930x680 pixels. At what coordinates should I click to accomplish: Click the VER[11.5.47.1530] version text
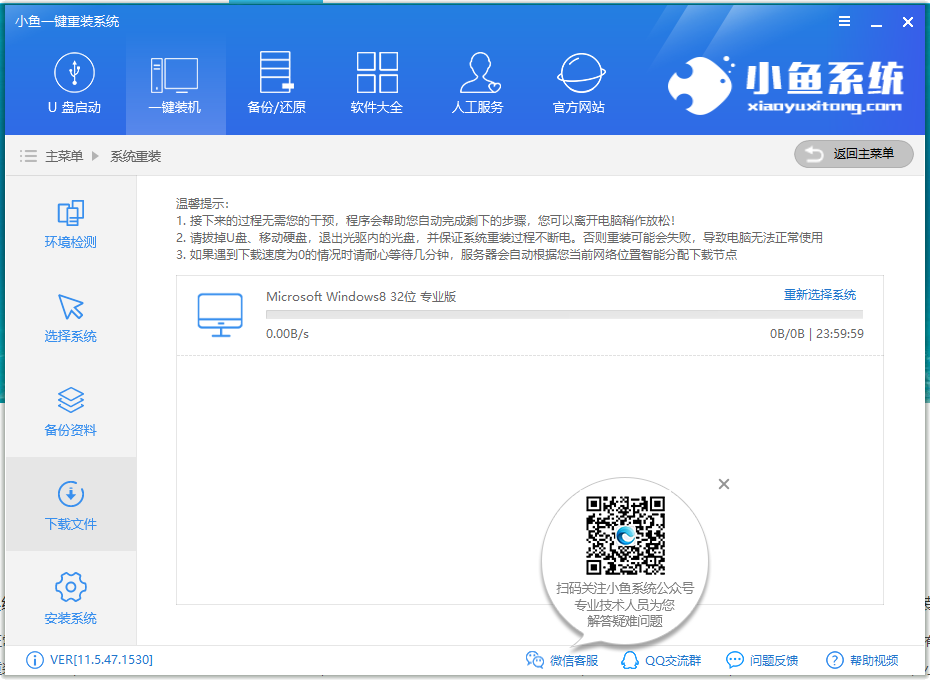(101, 660)
